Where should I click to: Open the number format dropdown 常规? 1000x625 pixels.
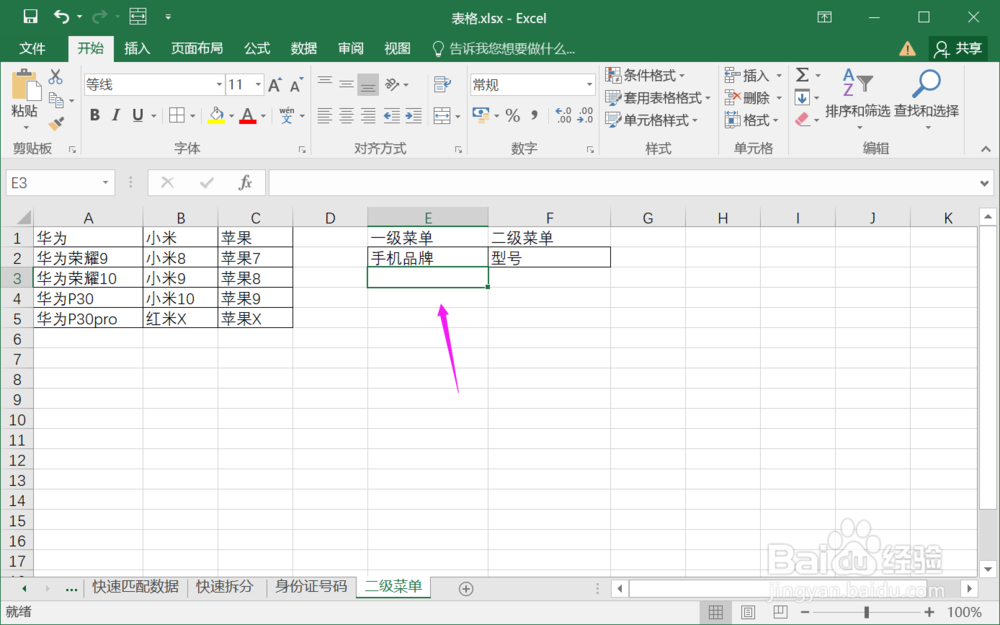pos(589,85)
